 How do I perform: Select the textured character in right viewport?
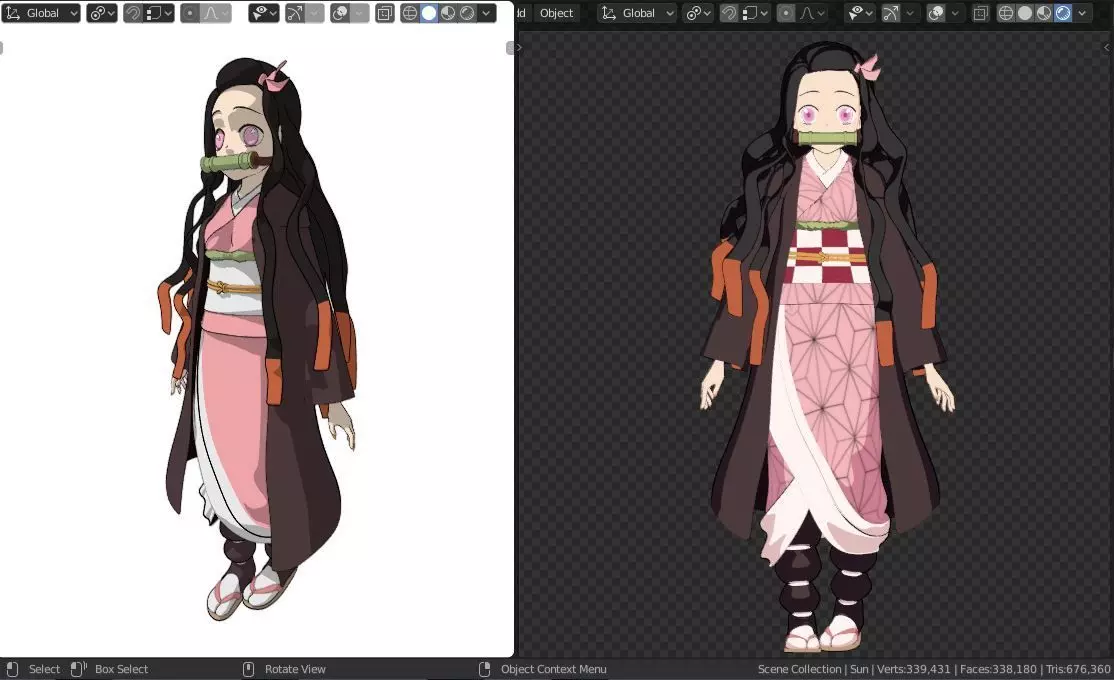(x=828, y=348)
